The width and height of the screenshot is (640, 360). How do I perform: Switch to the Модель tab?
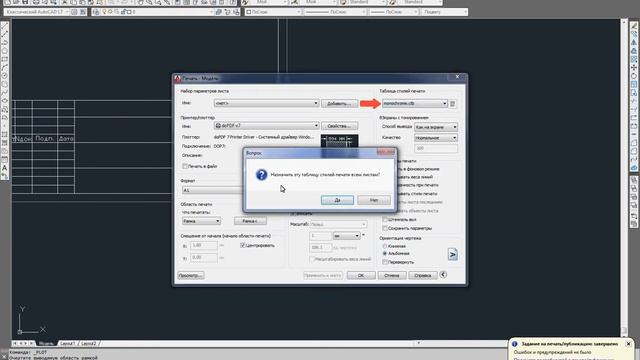coord(46,344)
